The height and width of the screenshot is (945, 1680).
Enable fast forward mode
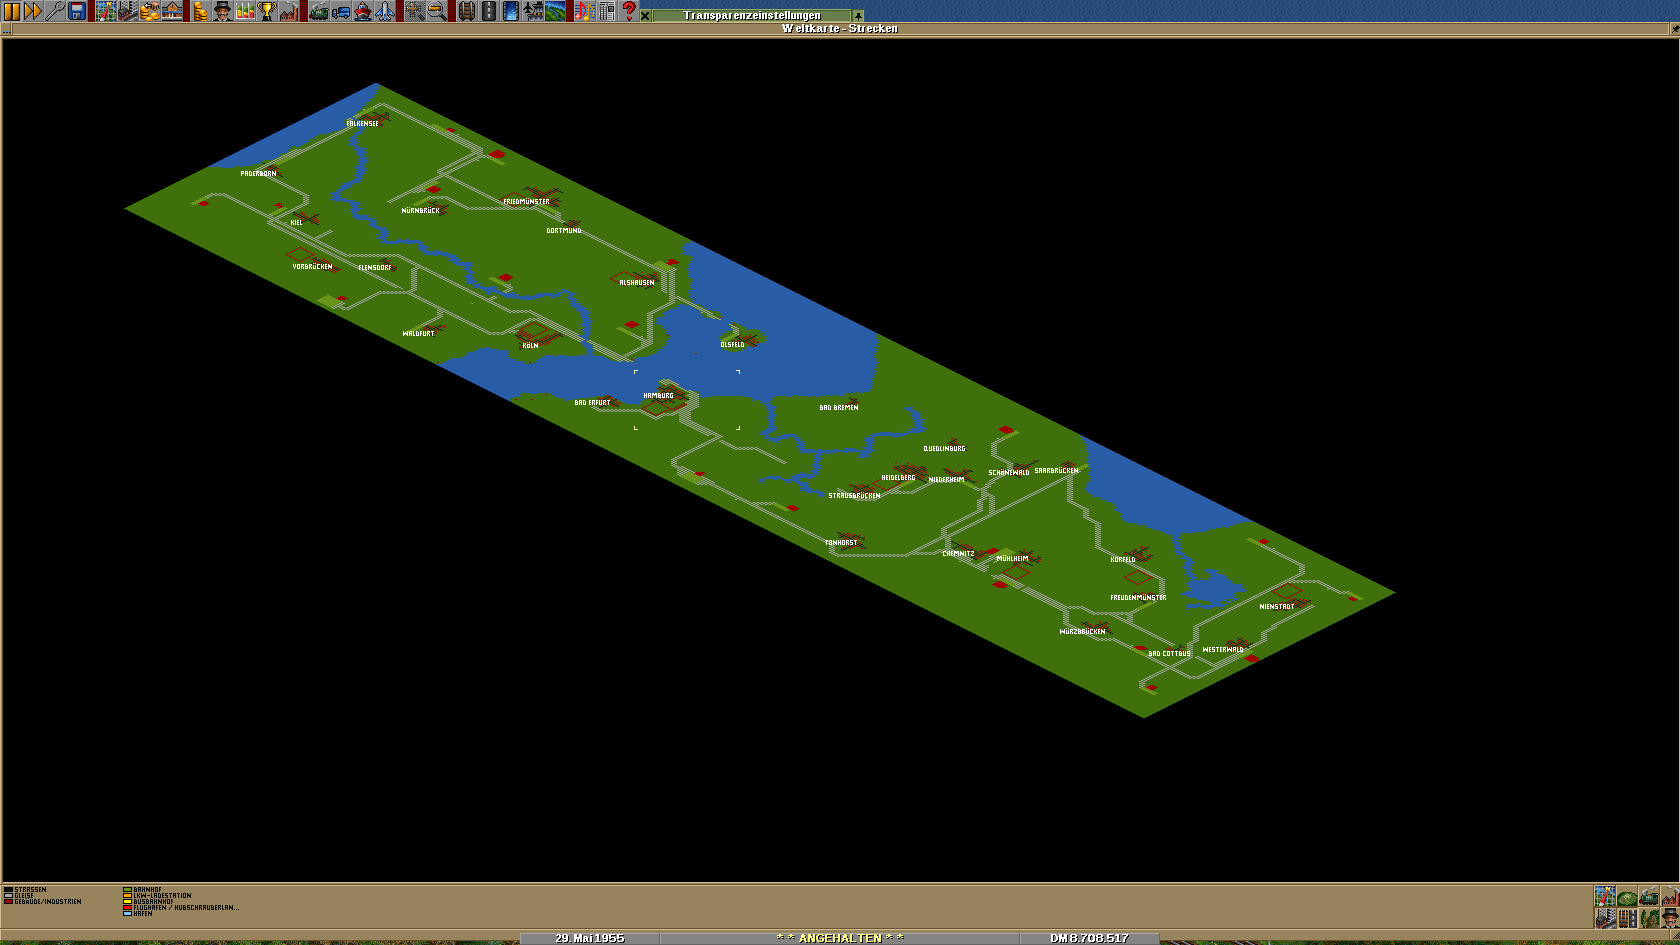[x=33, y=11]
